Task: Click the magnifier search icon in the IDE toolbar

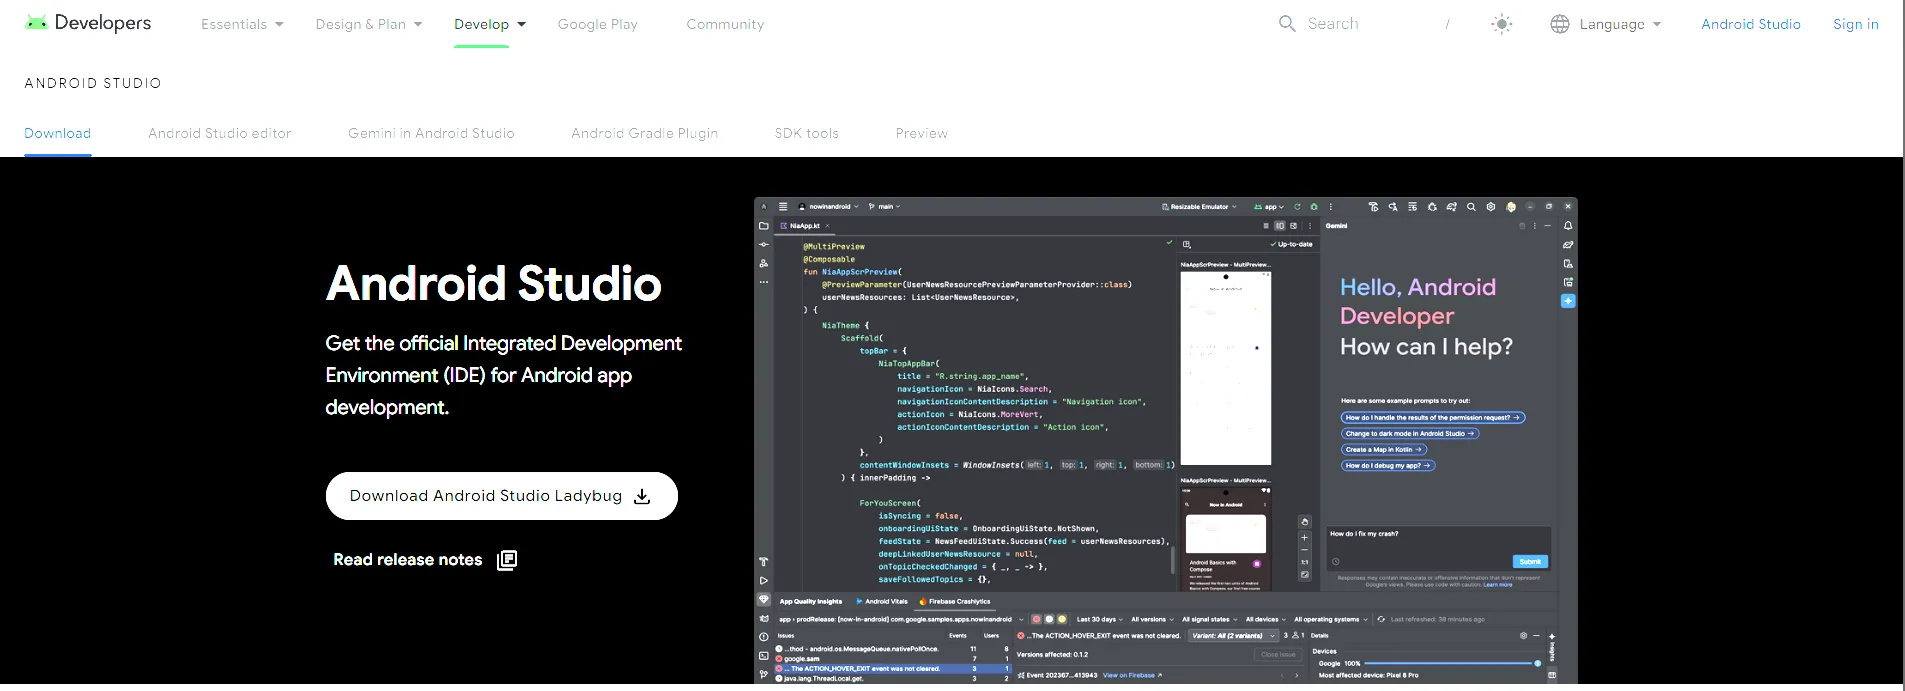Action: 1471,207
